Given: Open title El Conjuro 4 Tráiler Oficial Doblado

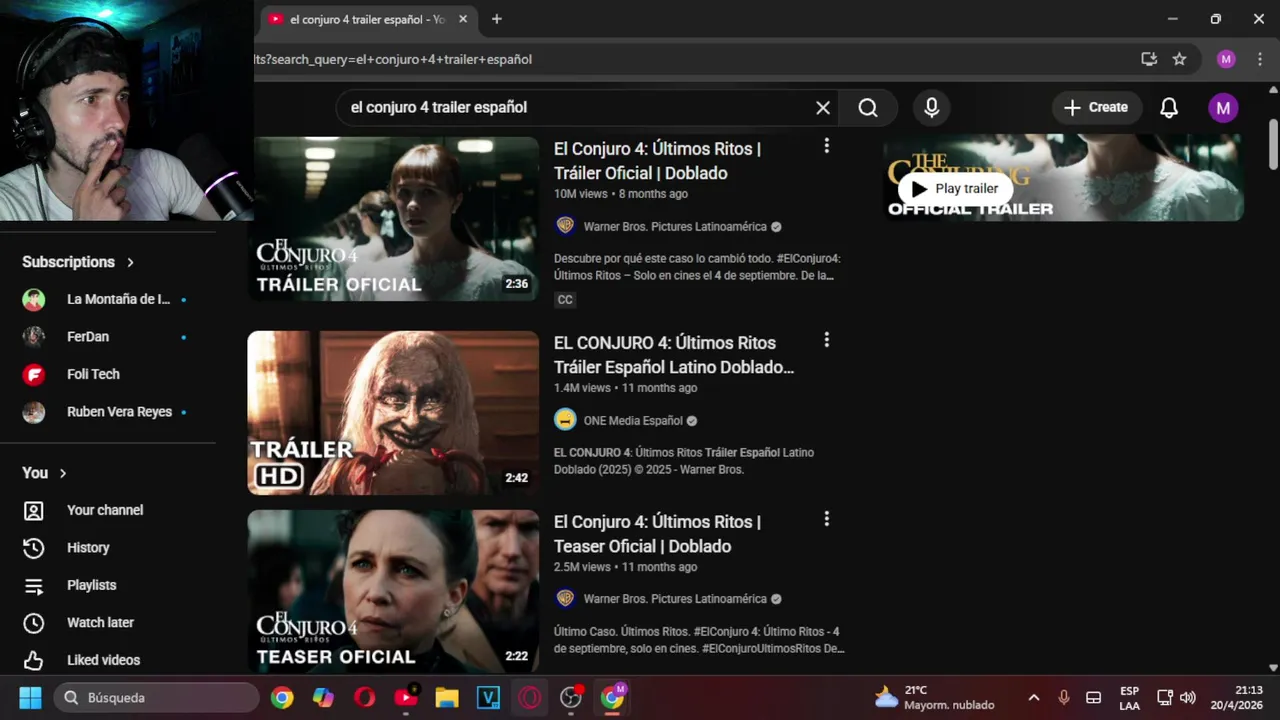Looking at the screenshot, I should point(658,161).
